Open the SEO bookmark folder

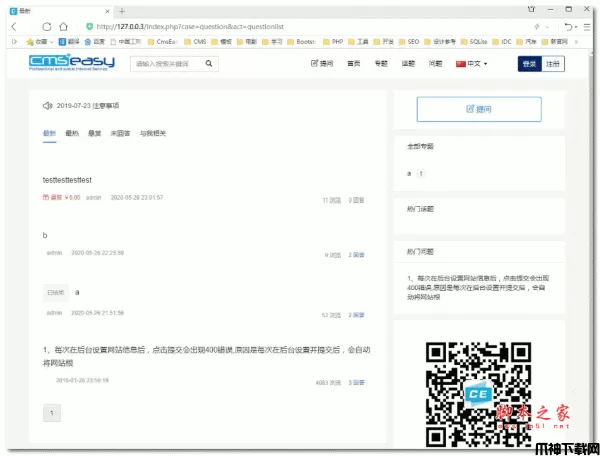click(x=409, y=41)
